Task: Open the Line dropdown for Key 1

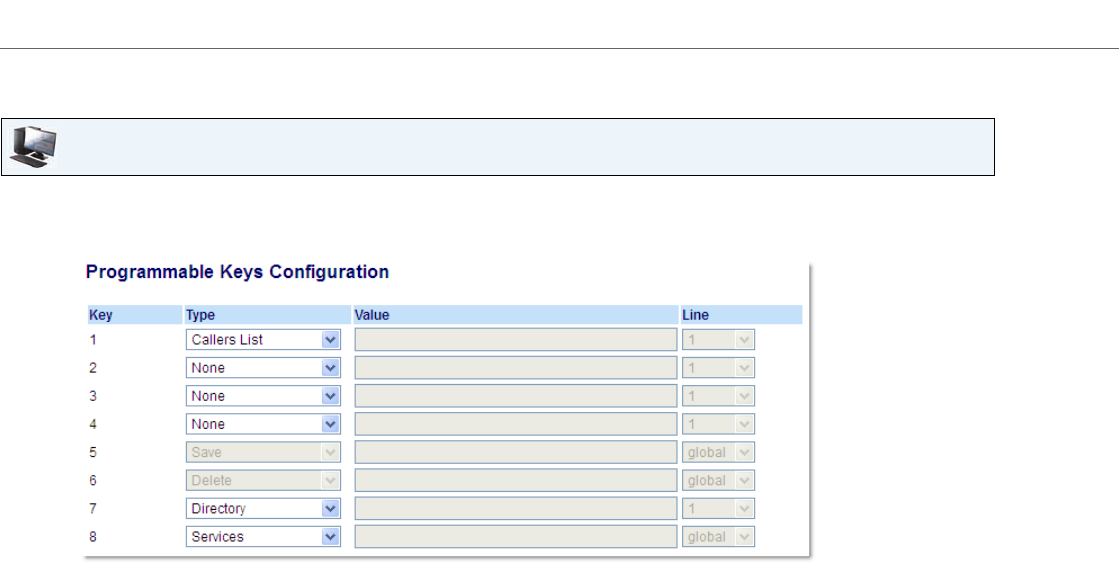Action: [718, 340]
